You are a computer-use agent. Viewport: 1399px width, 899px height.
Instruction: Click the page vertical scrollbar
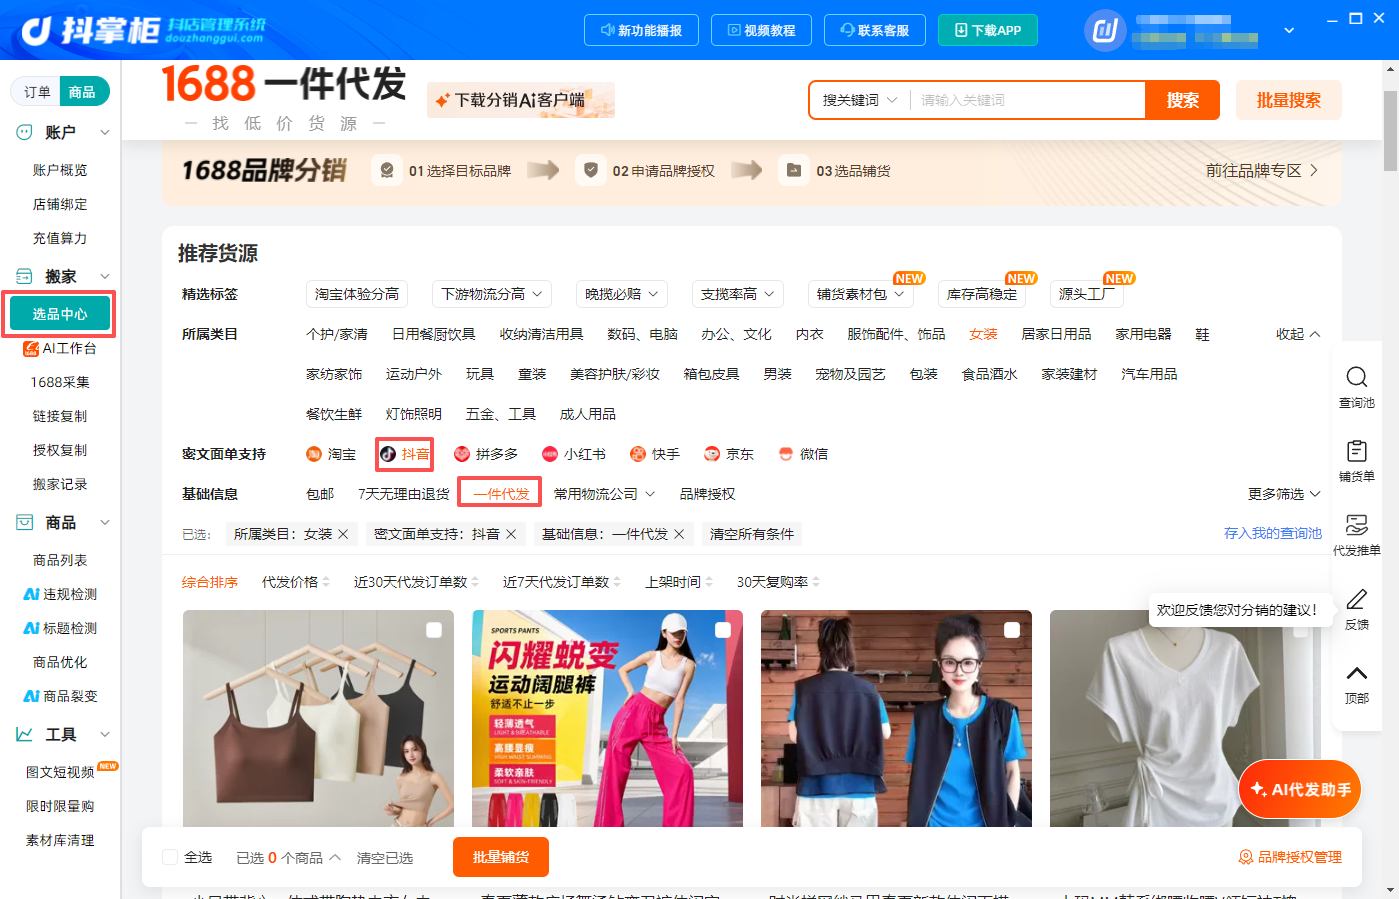tap(1390, 130)
